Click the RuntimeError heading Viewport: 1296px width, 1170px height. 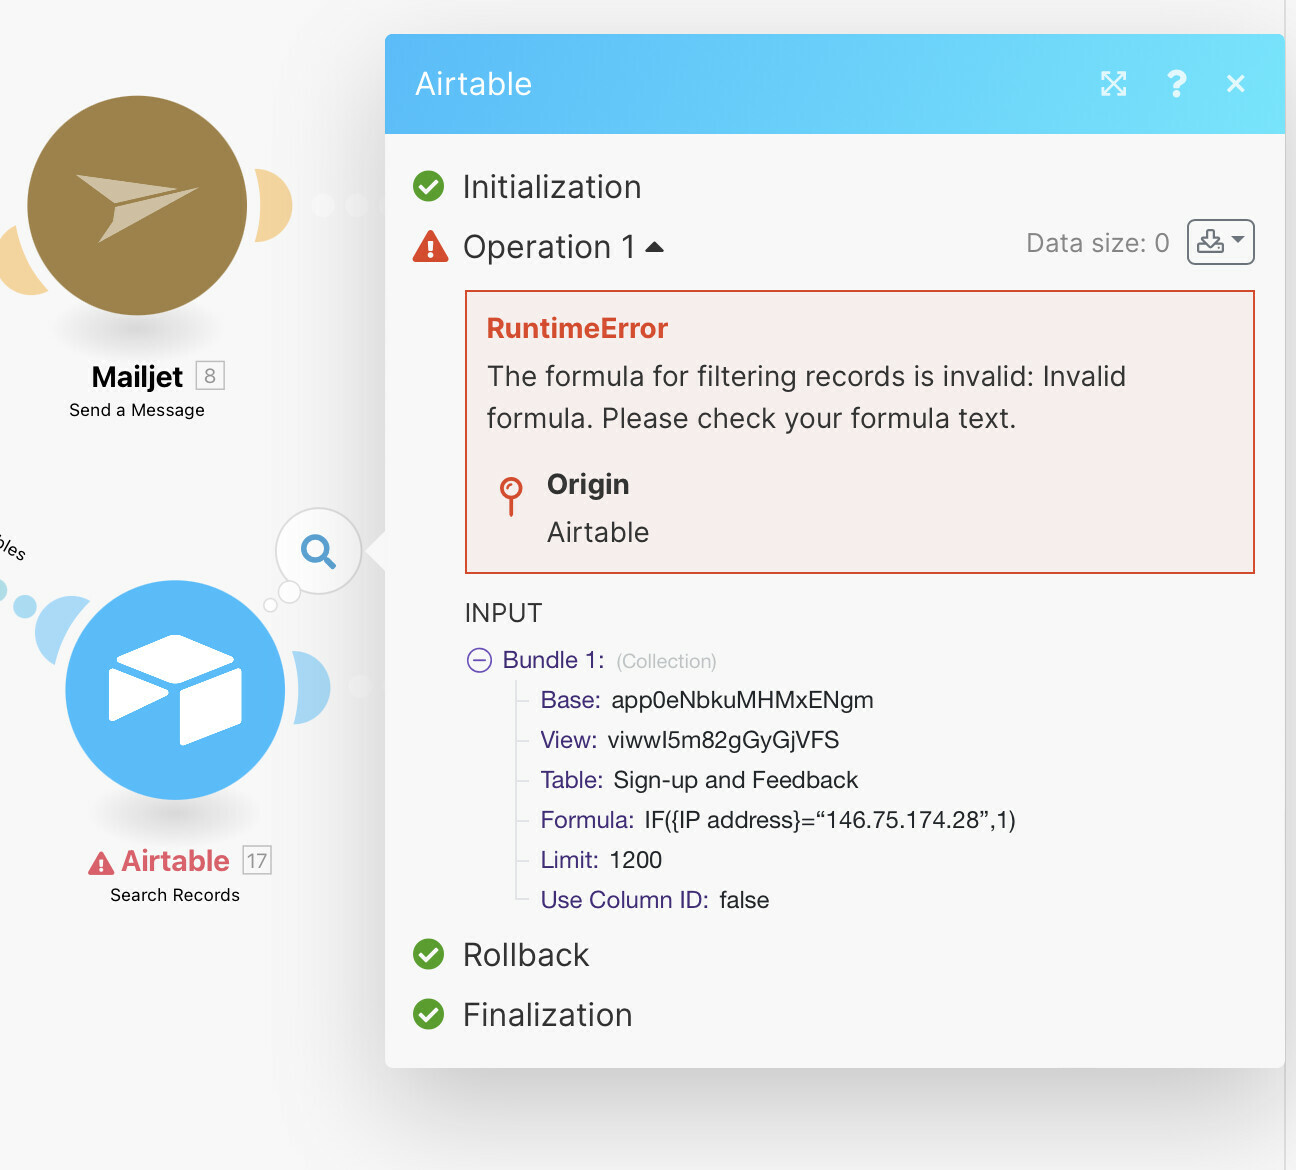[x=577, y=328]
